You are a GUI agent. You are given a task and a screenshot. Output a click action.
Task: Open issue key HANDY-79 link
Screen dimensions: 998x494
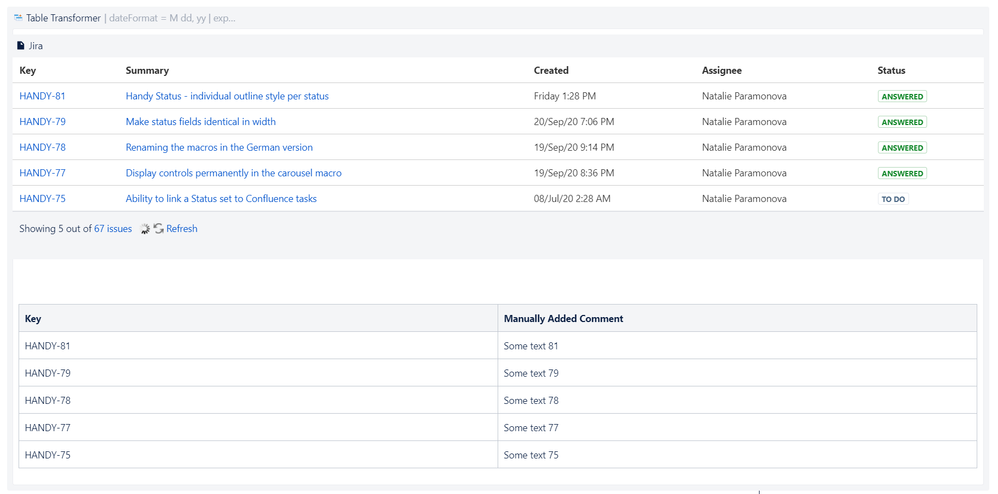click(x=42, y=122)
